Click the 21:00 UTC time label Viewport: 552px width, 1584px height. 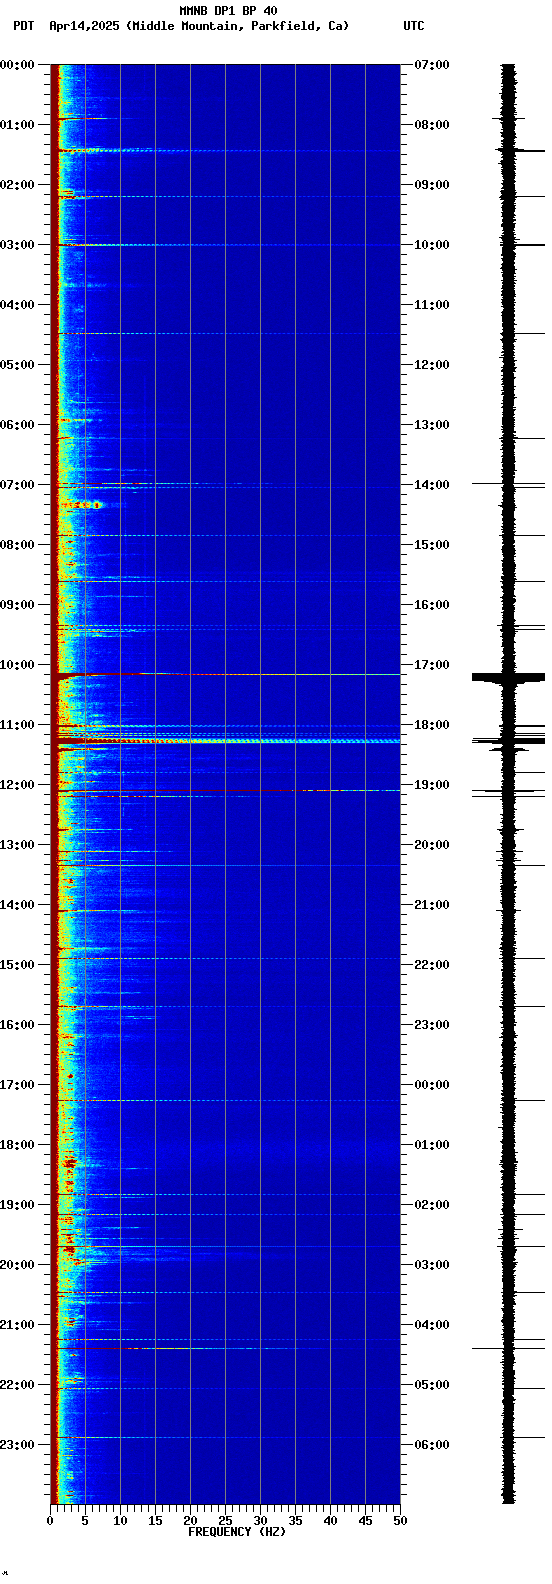pyautogui.click(x=432, y=905)
